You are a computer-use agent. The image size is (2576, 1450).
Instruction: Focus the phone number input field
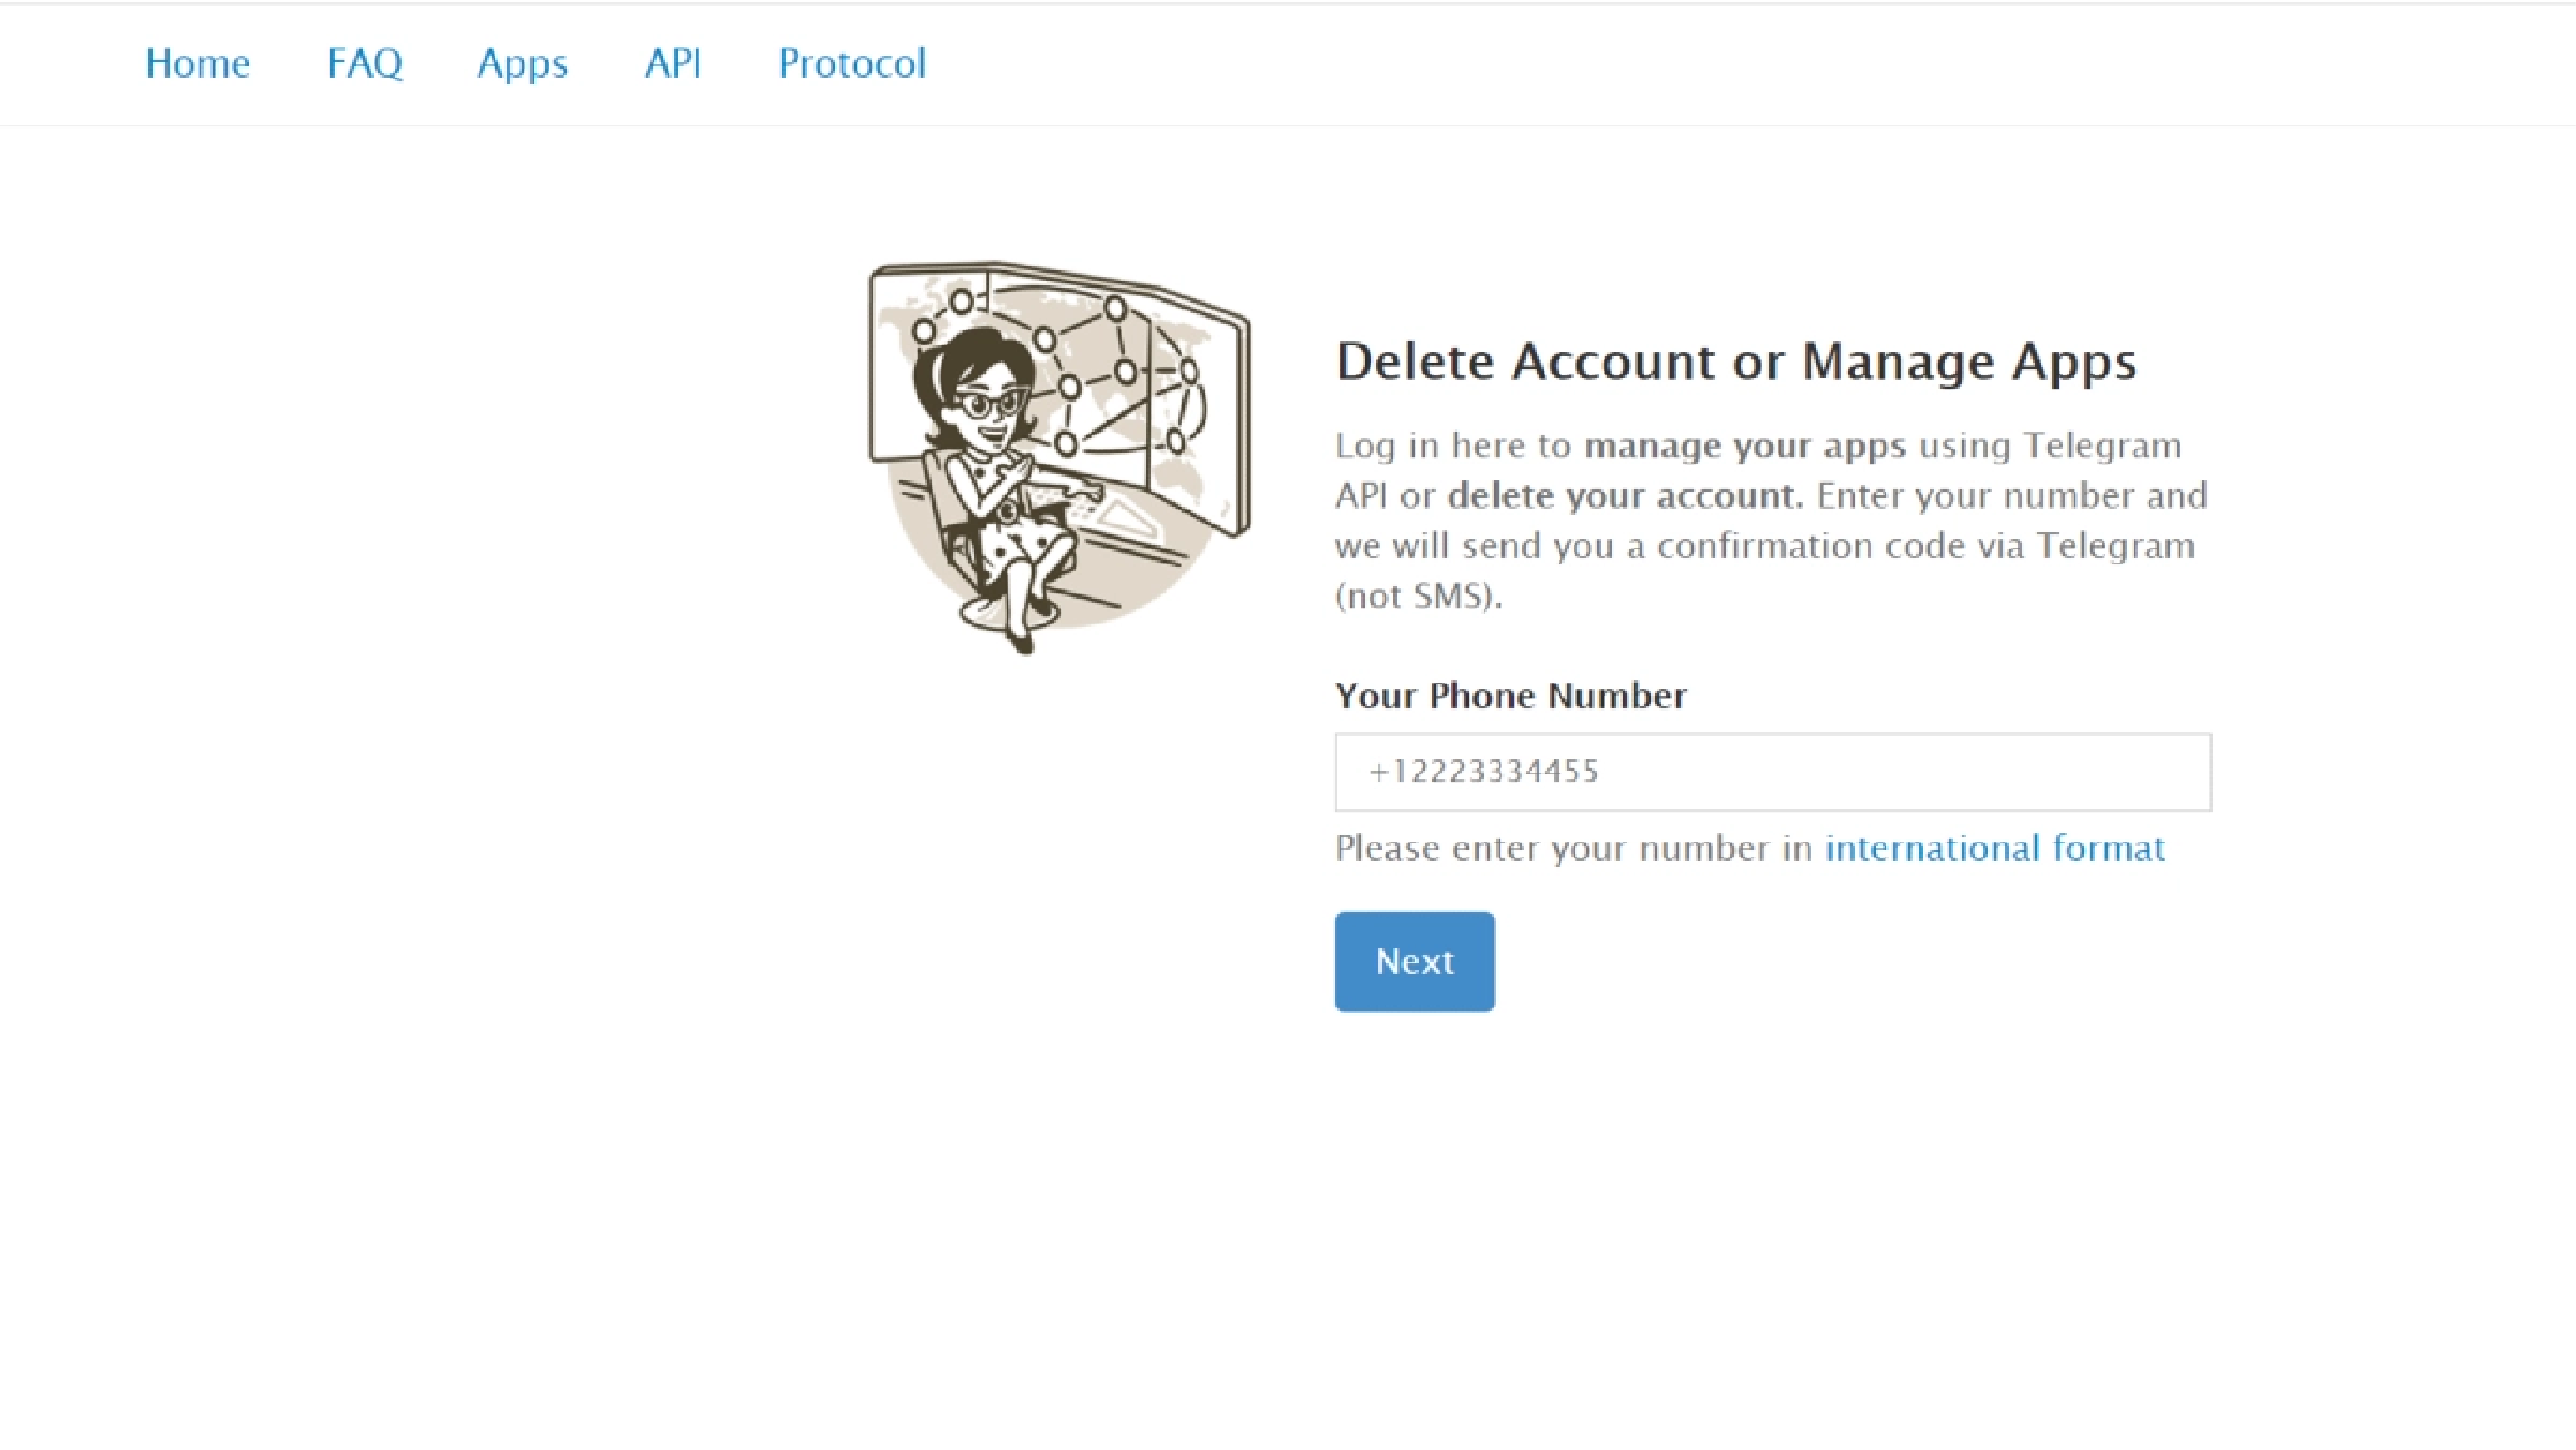click(x=1772, y=772)
